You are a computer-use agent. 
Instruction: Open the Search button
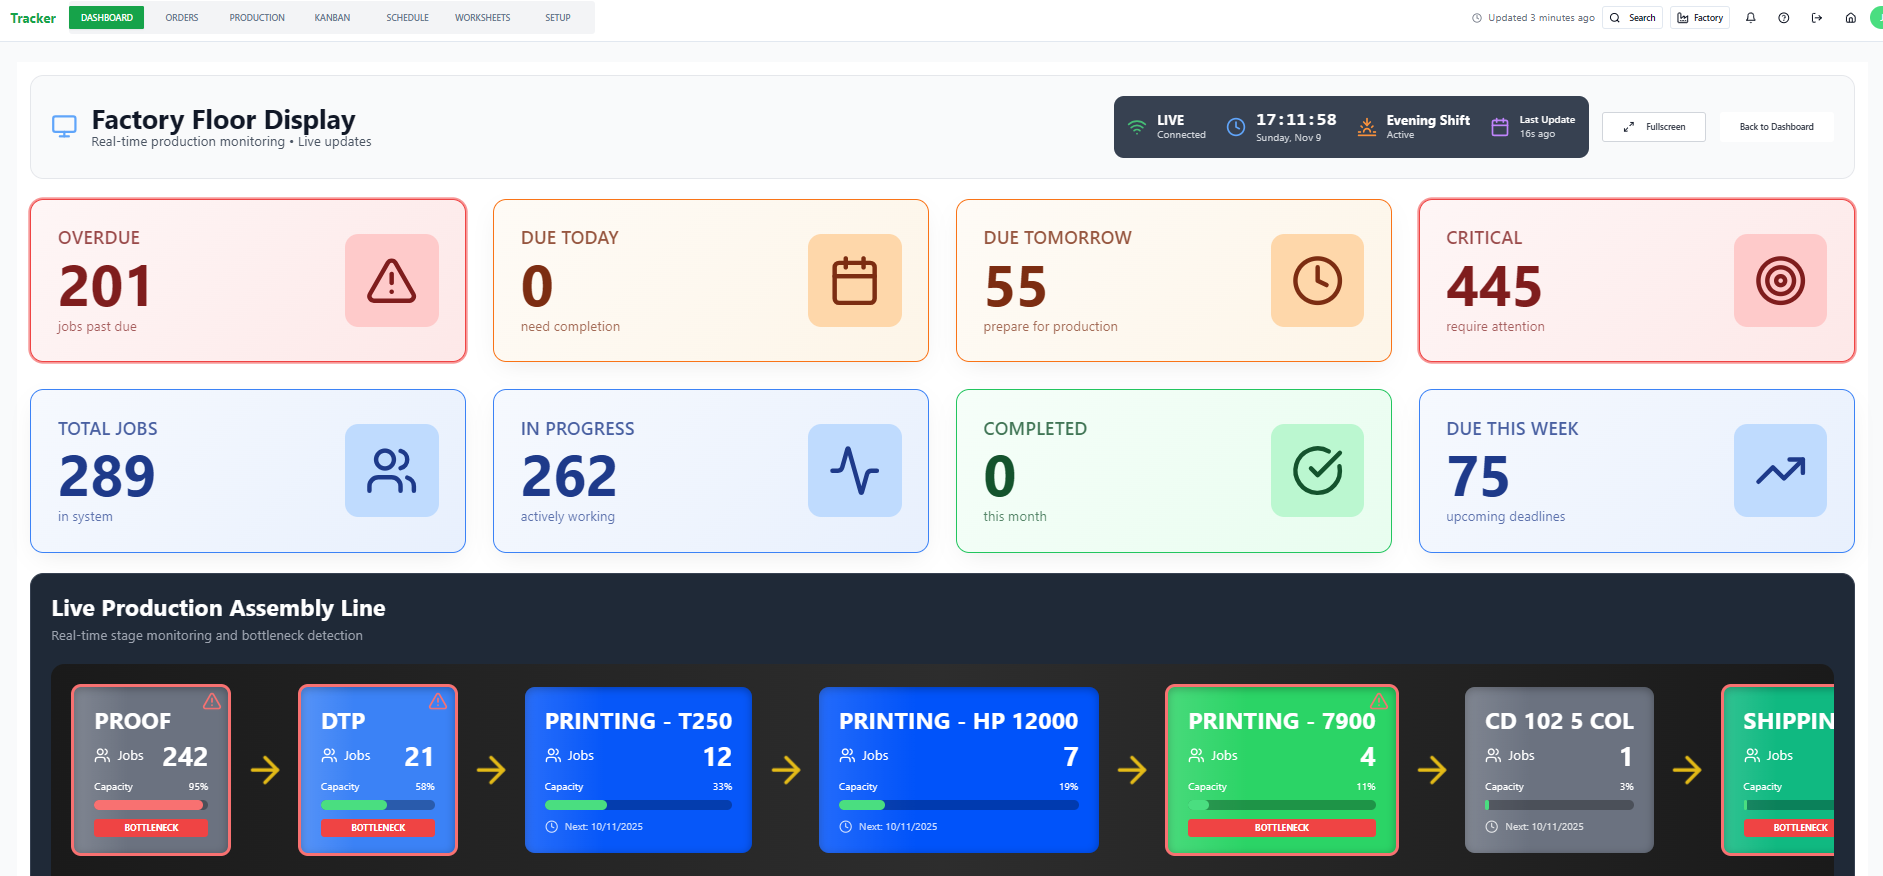[1632, 18]
